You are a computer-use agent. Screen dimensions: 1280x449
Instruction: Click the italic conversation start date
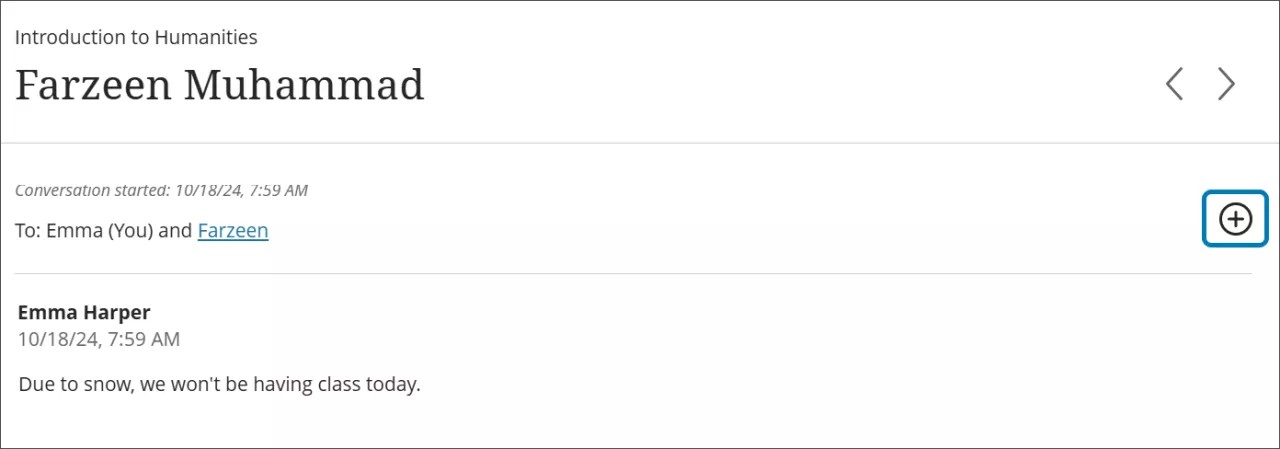tap(241, 189)
